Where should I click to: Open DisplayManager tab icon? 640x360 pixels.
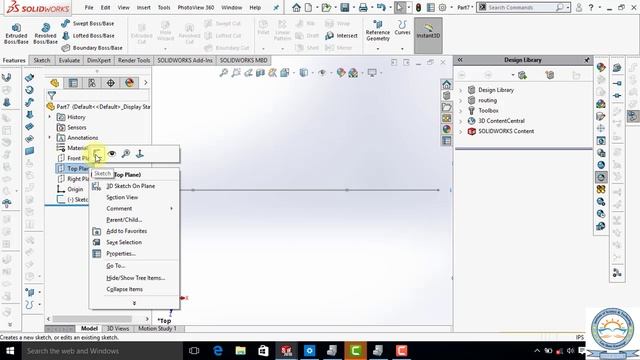pos(129,83)
